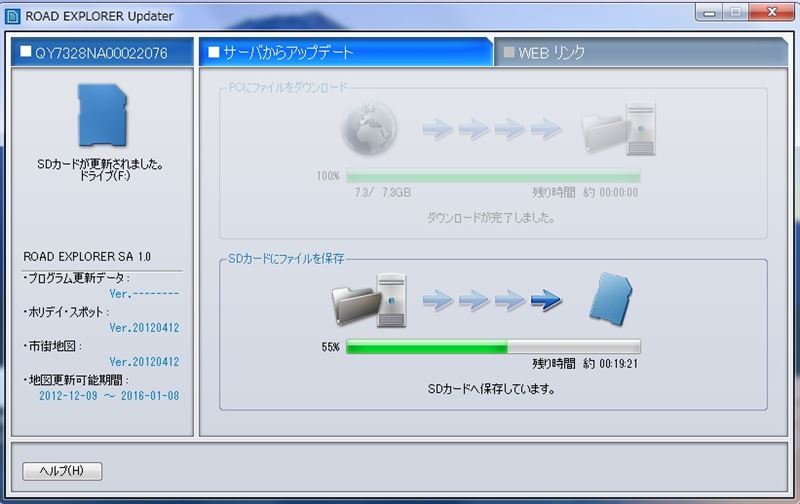Click the first arrow in the download section
The width and height of the screenshot is (800, 504).
pos(438,129)
